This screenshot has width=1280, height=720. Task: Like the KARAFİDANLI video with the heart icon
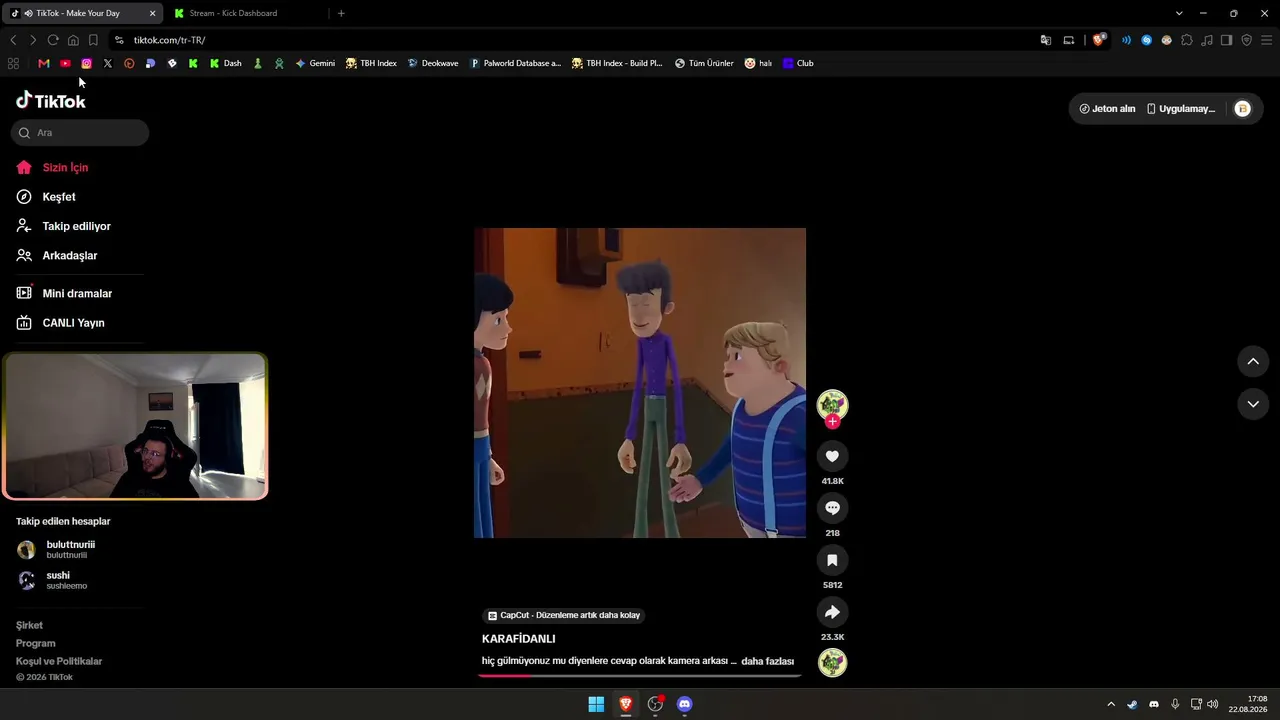832,456
